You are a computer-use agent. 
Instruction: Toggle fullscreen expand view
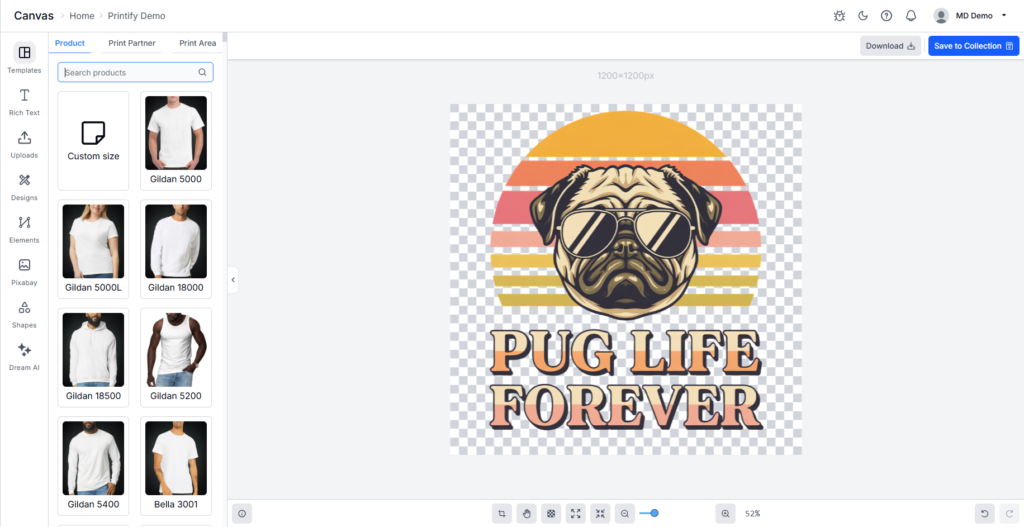coord(576,513)
